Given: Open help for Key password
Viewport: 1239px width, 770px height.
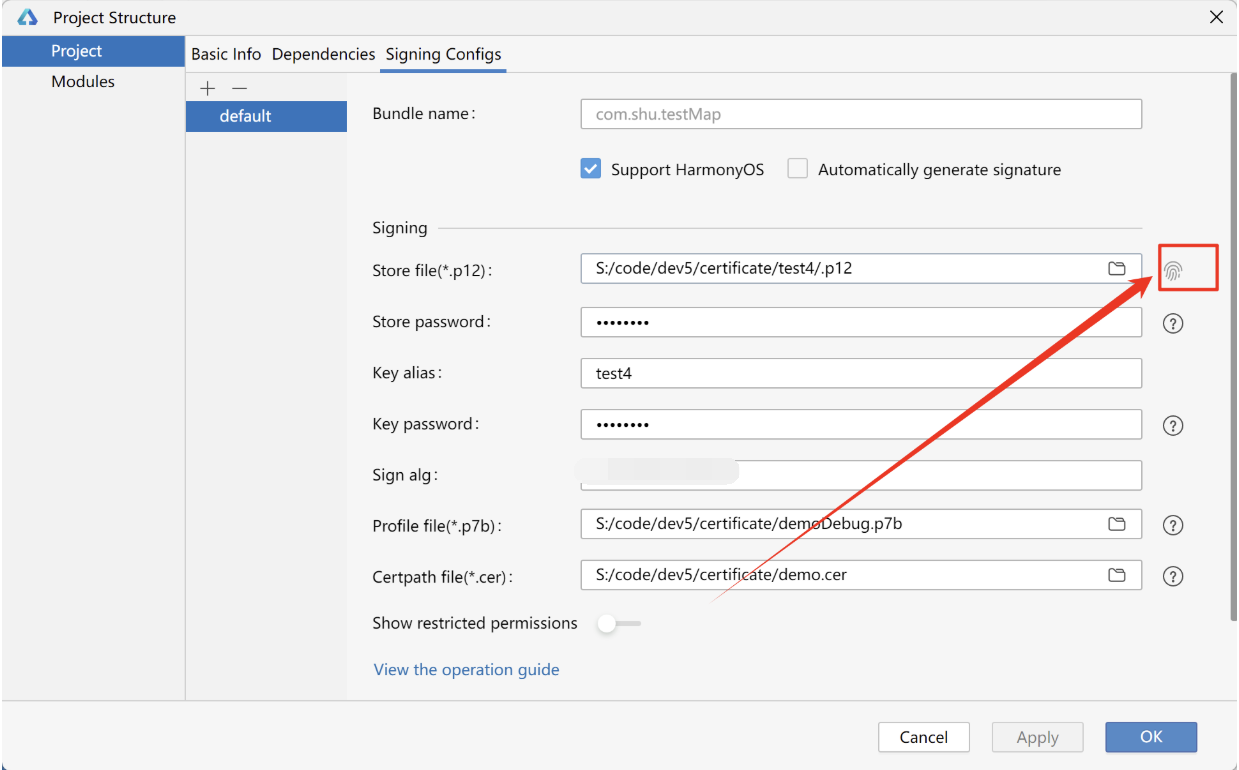Looking at the screenshot, I should tap(1173, 425).
